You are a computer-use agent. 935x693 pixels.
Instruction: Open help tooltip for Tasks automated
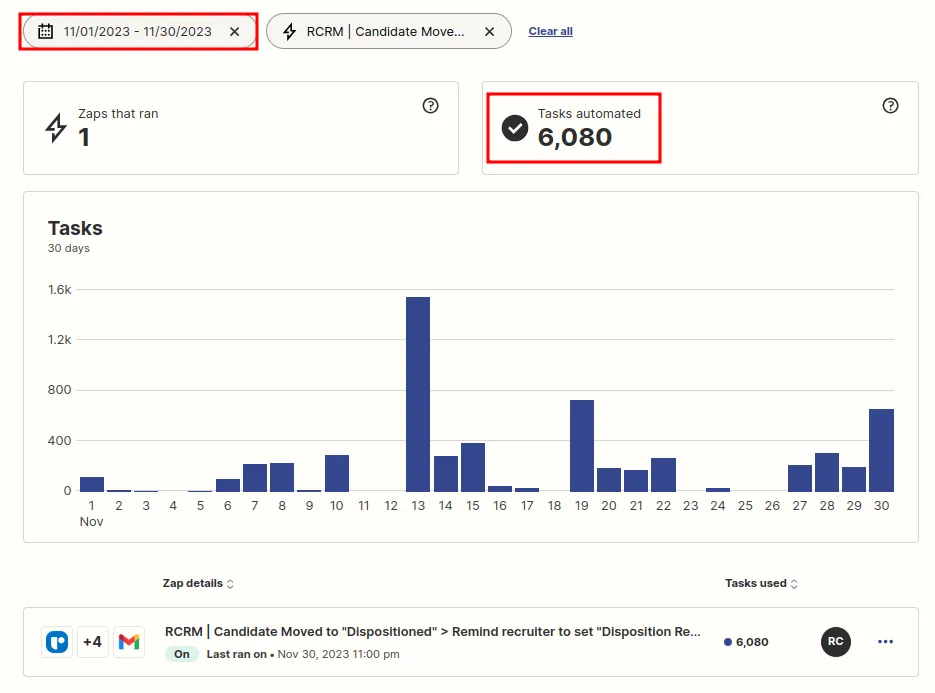(890, 106)
